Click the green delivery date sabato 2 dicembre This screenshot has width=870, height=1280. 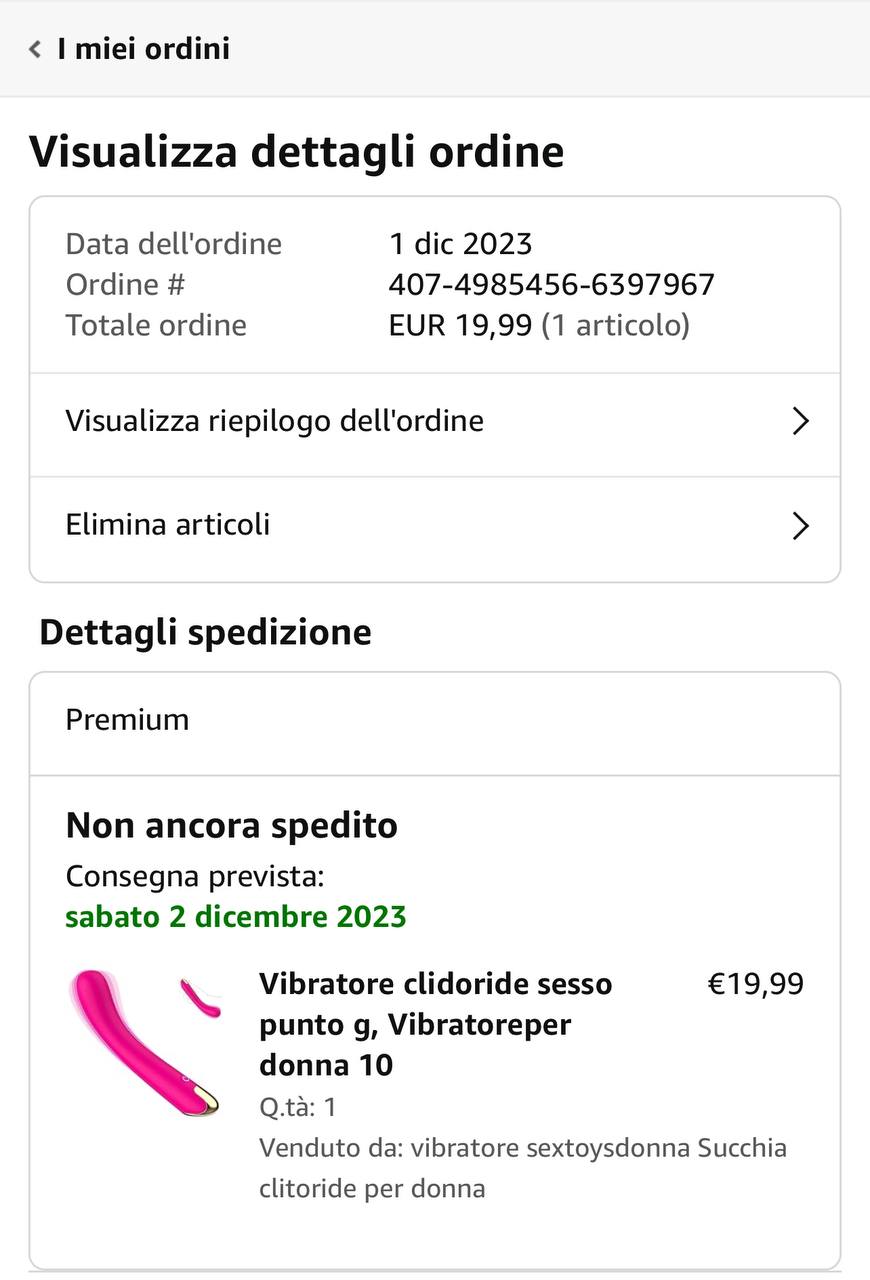click(x=236, y=917)
